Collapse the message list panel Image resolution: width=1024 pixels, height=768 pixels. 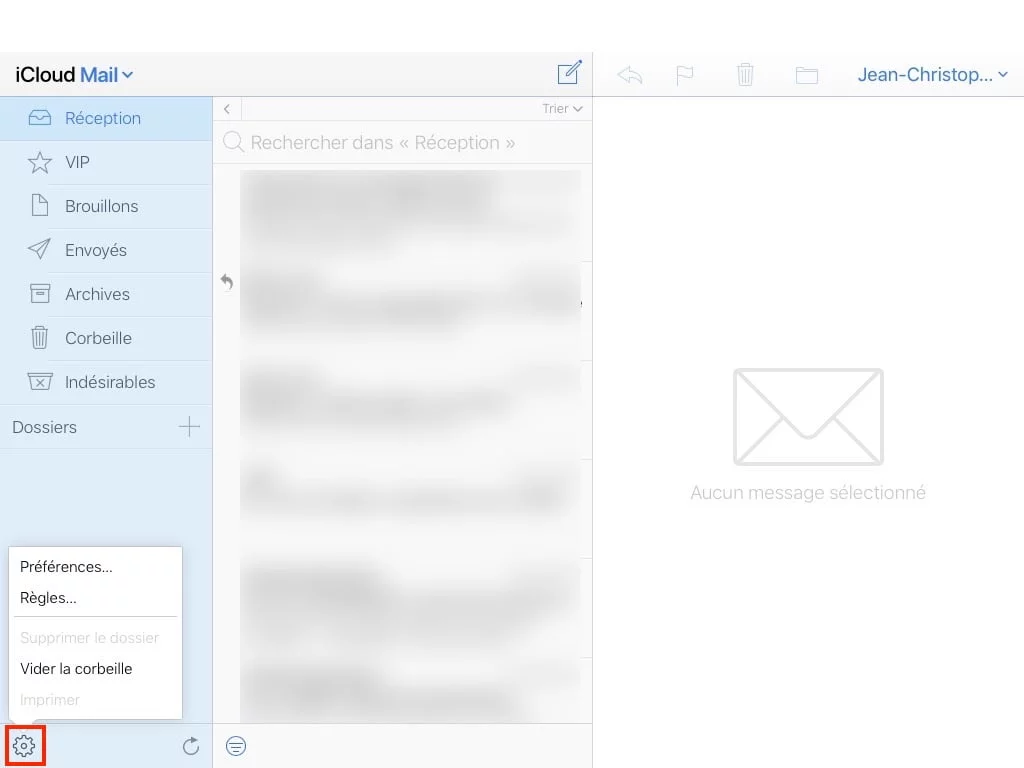pos(227,108)
